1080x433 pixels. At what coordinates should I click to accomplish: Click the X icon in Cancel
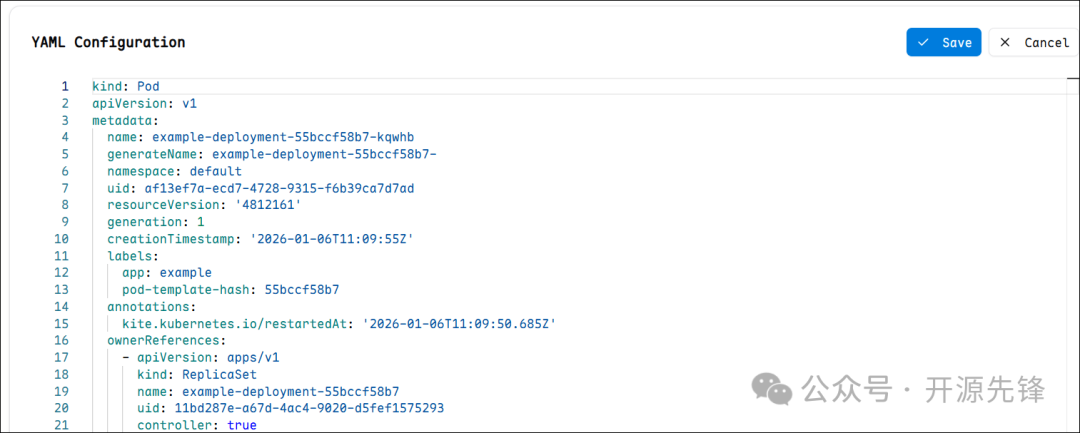[1005, 42]
